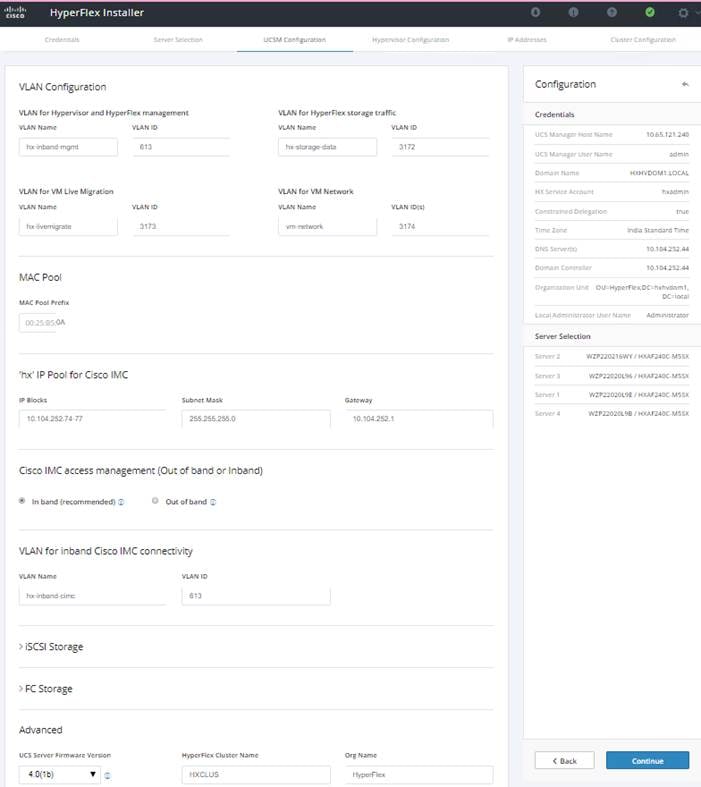The image size is (701, 787).
Task: Collapse the Configuration panel with arrow icon
Action: click(x=685, y=84)
